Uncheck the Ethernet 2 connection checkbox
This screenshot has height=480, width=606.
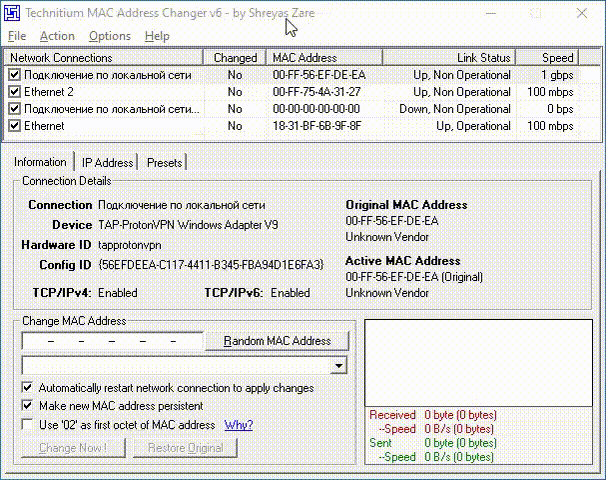(14, 92)
